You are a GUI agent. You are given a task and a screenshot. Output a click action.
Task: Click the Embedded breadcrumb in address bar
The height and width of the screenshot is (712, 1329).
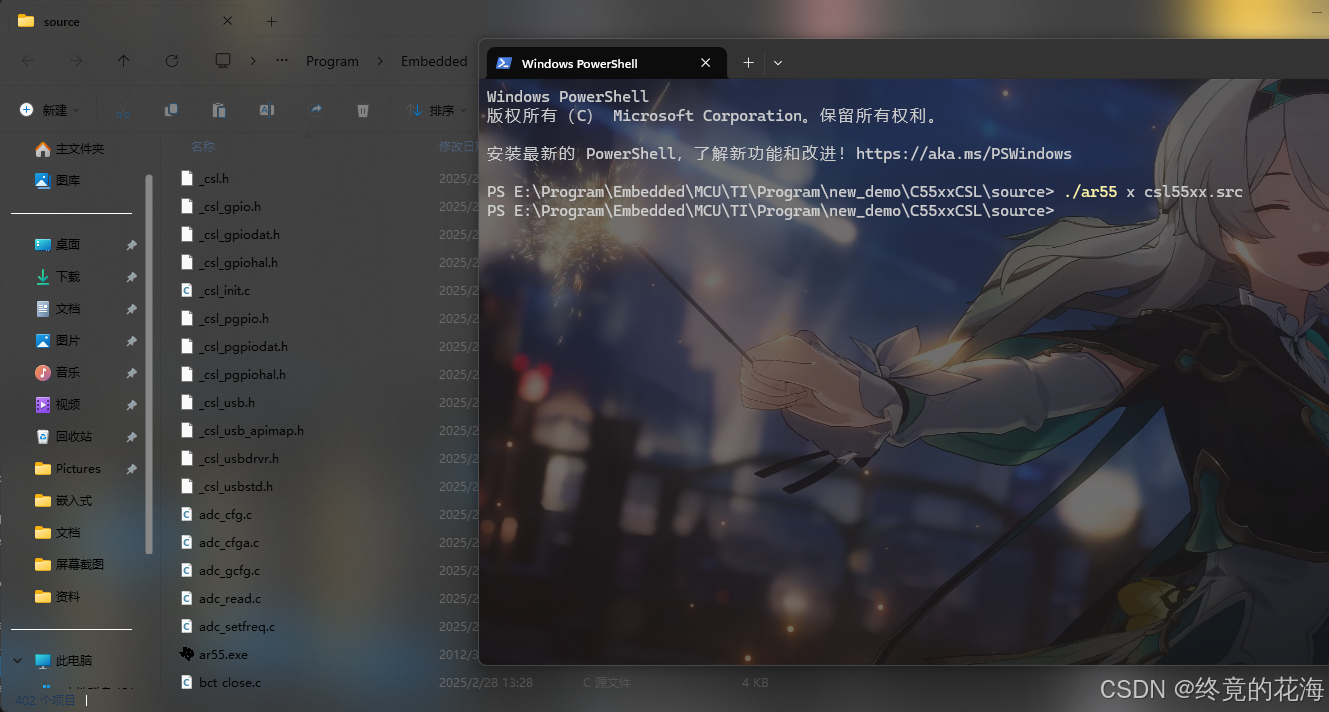[x=434, y=61]
